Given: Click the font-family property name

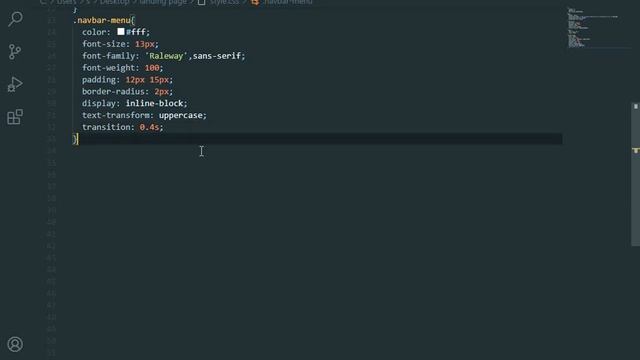Looking at the screenshot, I should [x=108, y=56].
